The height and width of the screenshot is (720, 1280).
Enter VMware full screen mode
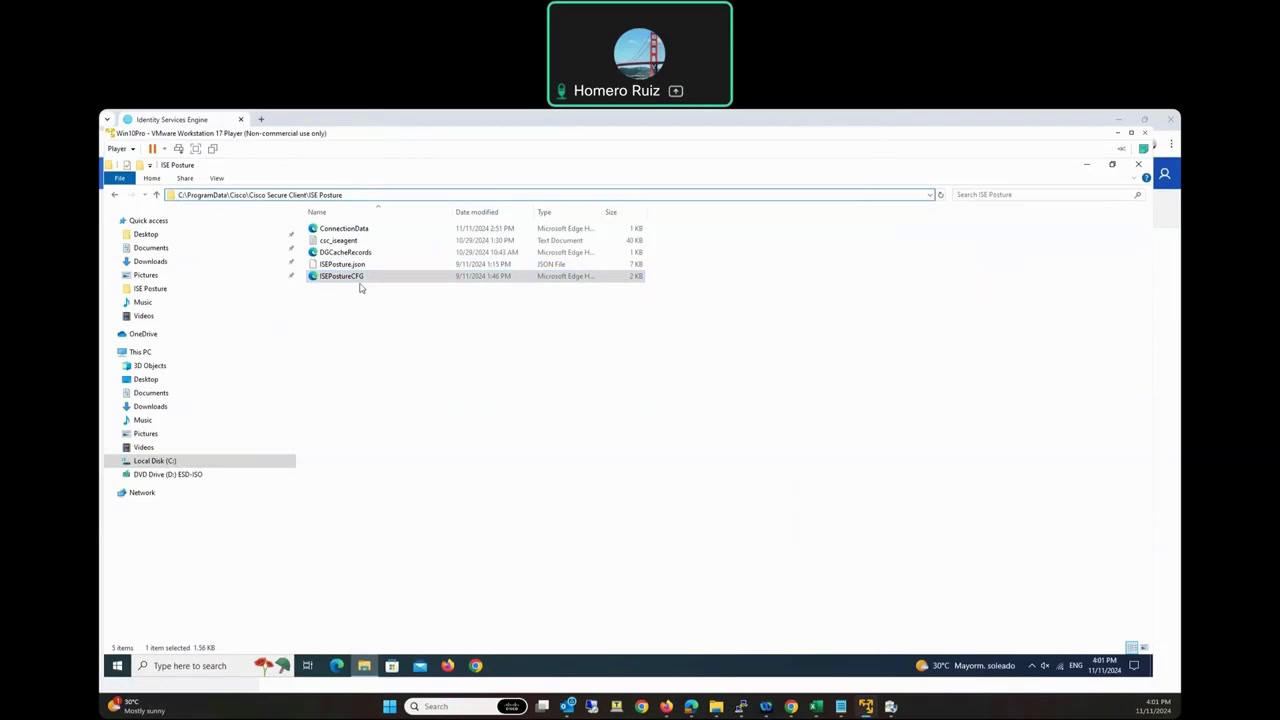pyautogui.click(x=195, y=149)
